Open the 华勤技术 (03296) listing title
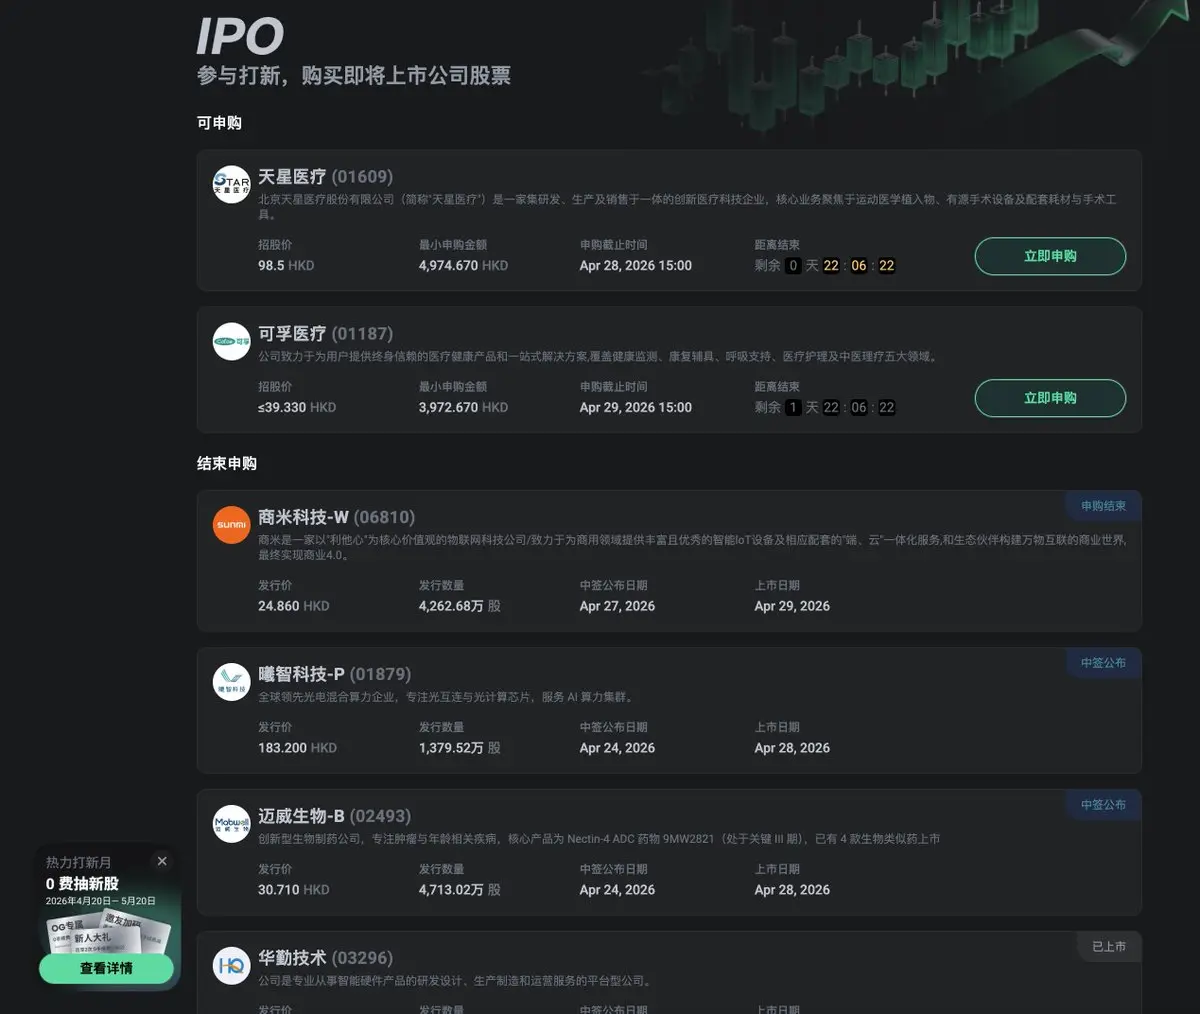 [325, 958]
